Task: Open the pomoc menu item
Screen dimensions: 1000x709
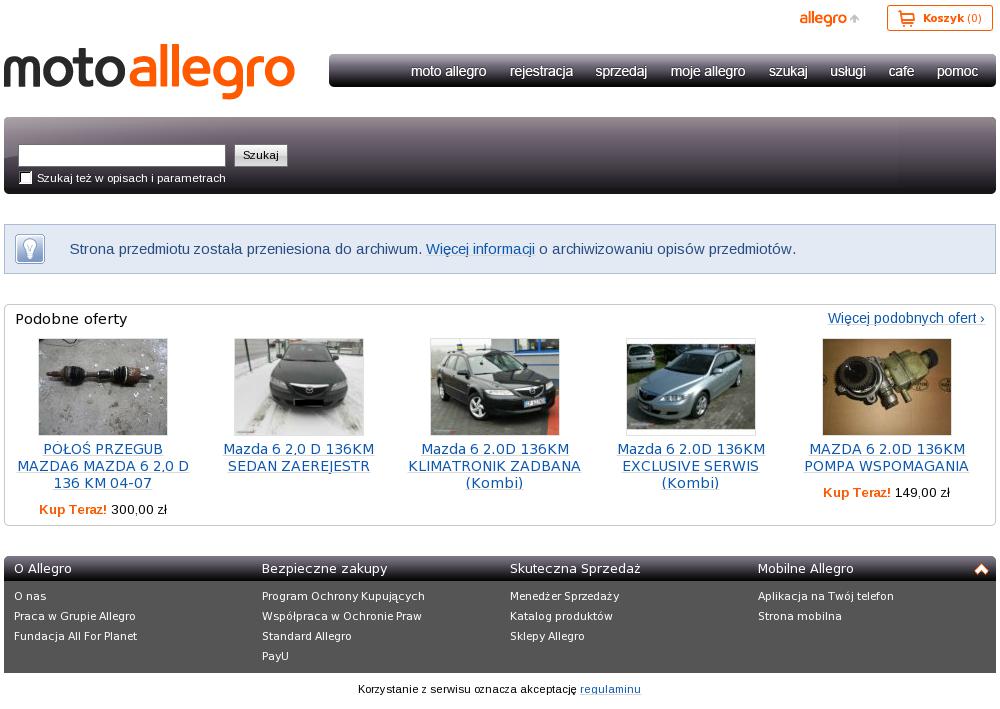Action: tap(957, 71)
